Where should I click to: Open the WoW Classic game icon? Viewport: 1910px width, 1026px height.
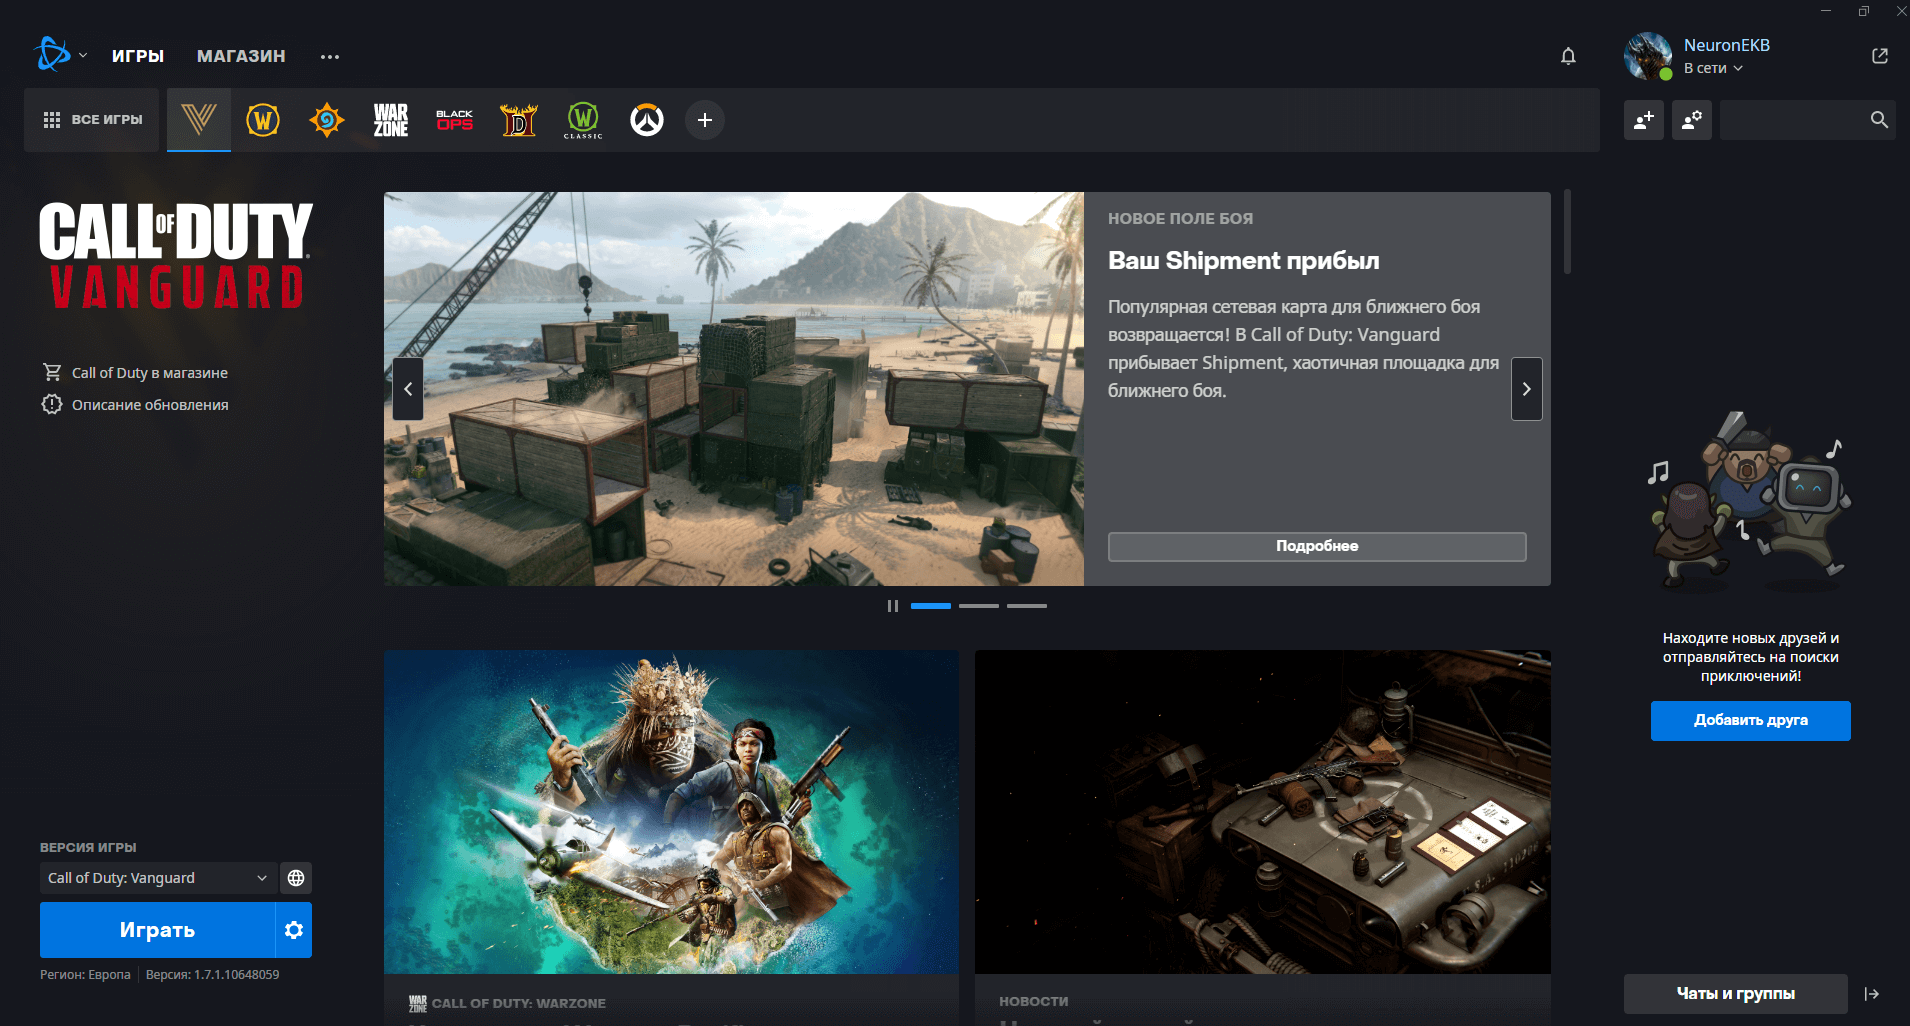583,120
